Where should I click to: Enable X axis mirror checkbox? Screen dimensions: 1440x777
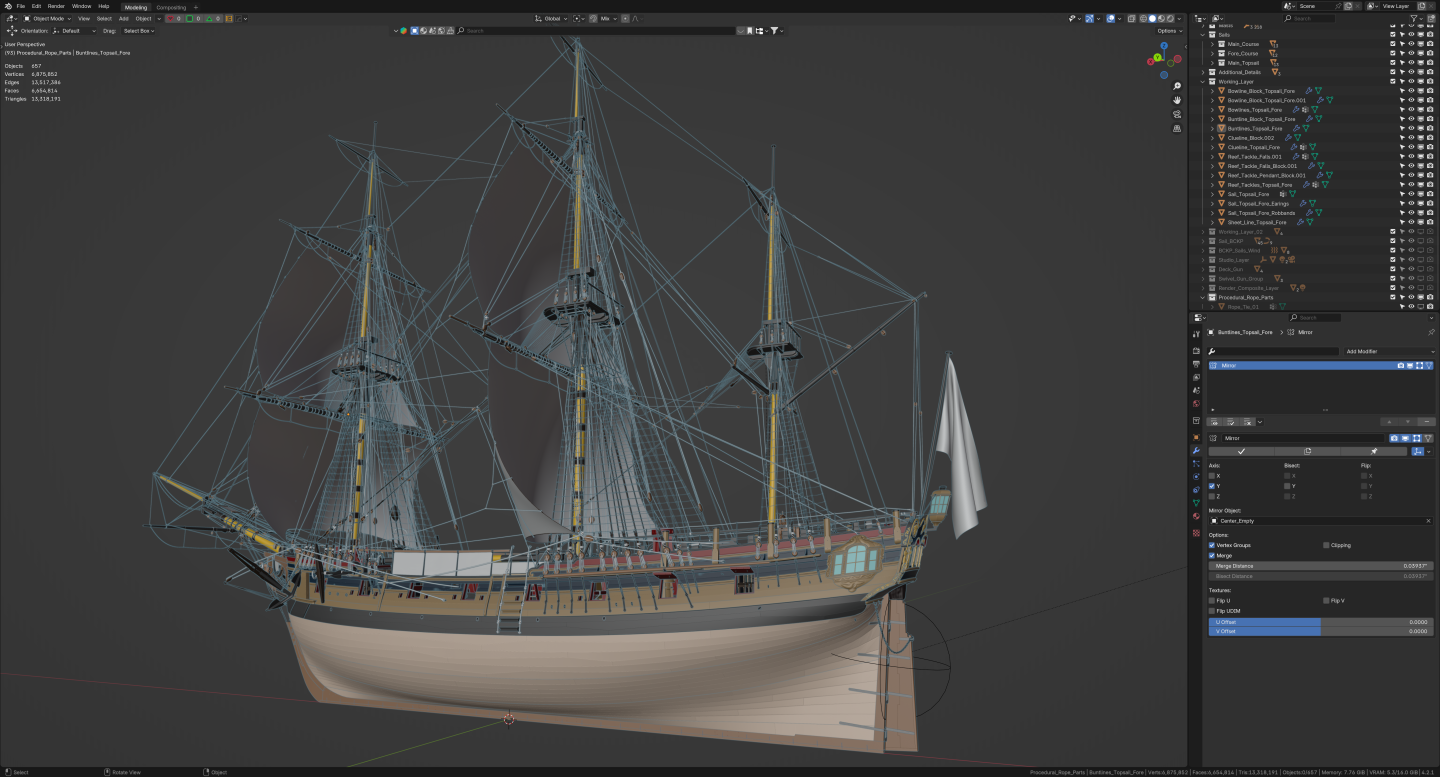1212,476
